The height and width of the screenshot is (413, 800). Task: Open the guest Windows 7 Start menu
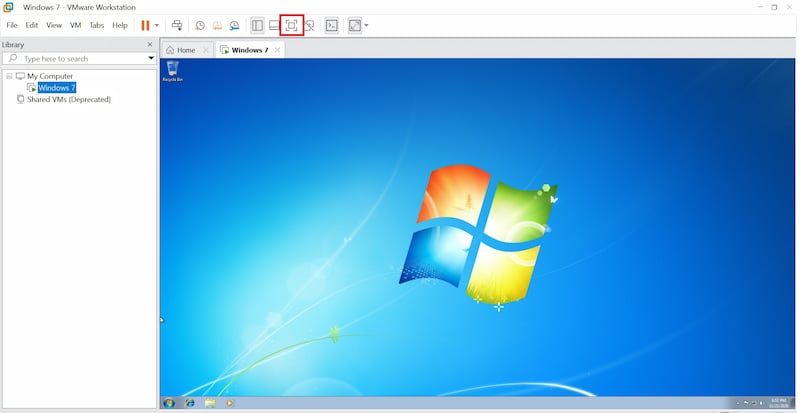point(169,403)
